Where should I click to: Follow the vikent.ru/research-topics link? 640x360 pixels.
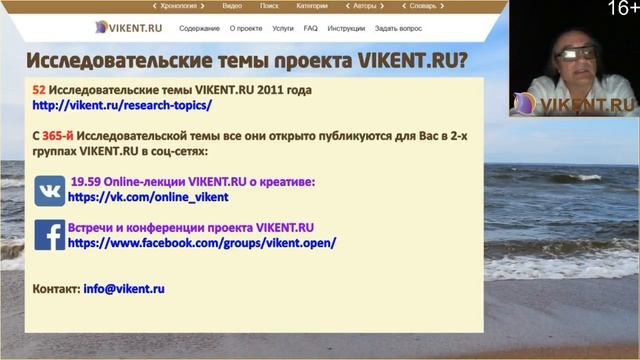(122, 105)
